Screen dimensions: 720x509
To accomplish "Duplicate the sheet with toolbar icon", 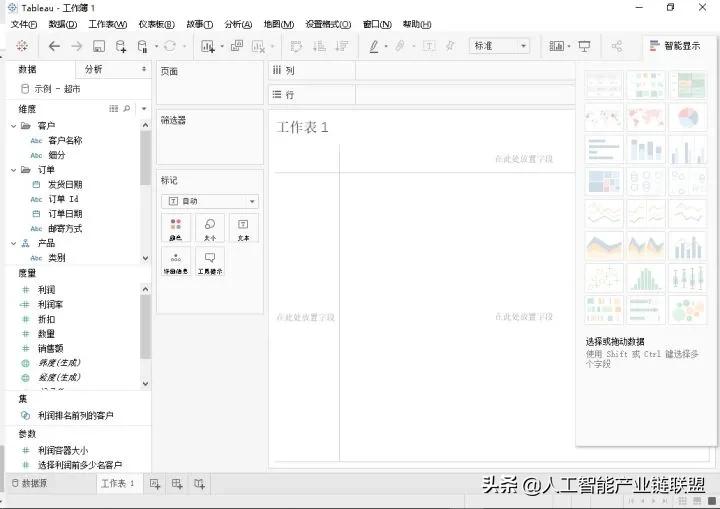I will pyautogui.click(x=237, y=46).
